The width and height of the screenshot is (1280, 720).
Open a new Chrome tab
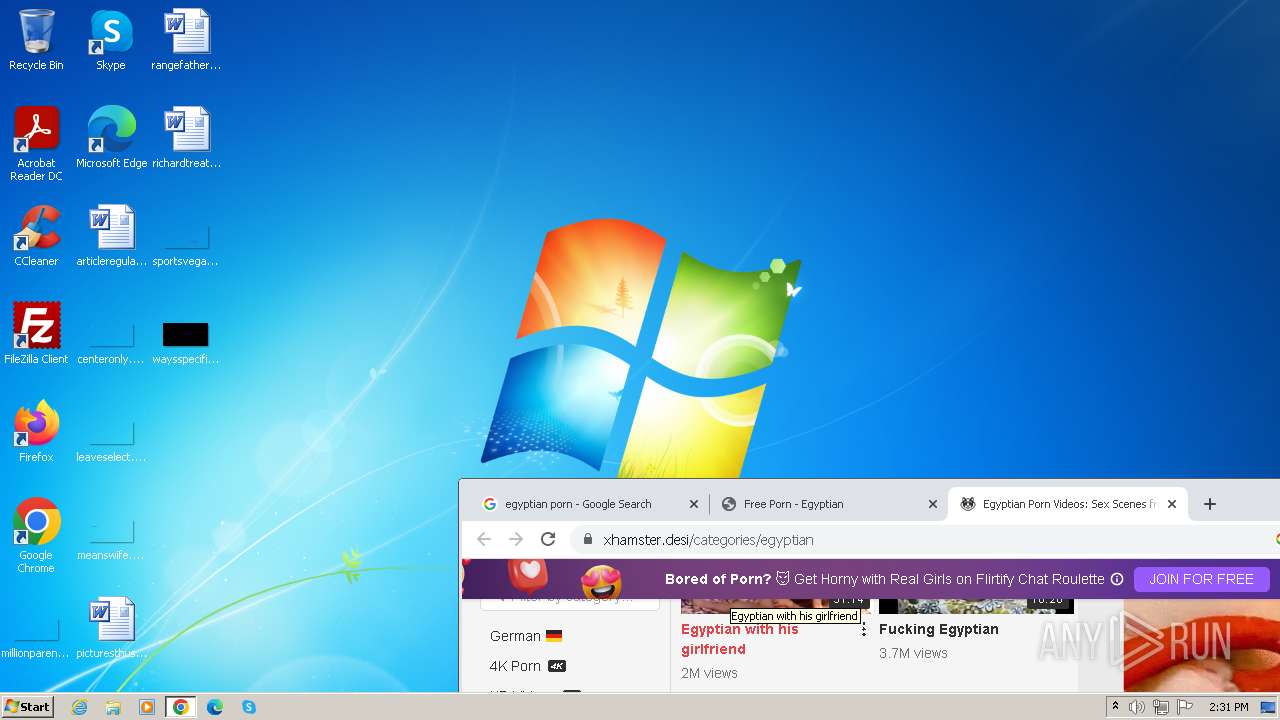pyautogui.click(x=1210, y=504)
